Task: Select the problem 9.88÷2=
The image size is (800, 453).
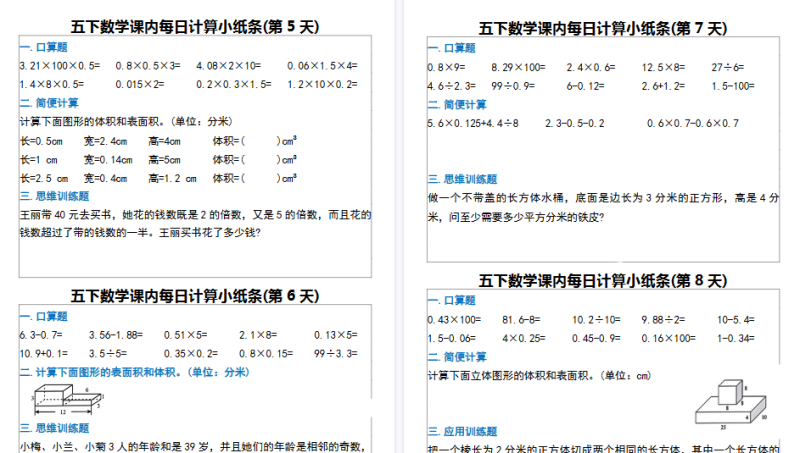Action: click(663, 320)
